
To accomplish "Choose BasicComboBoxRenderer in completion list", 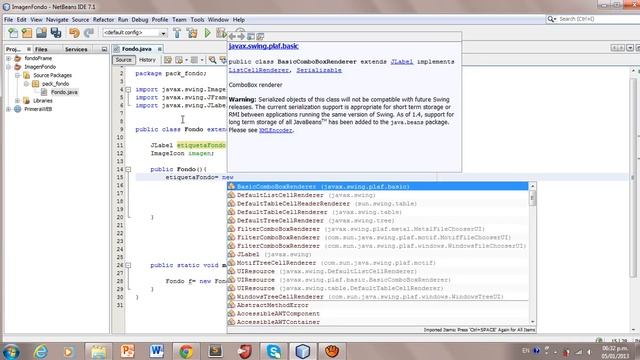I will [378, 187].
